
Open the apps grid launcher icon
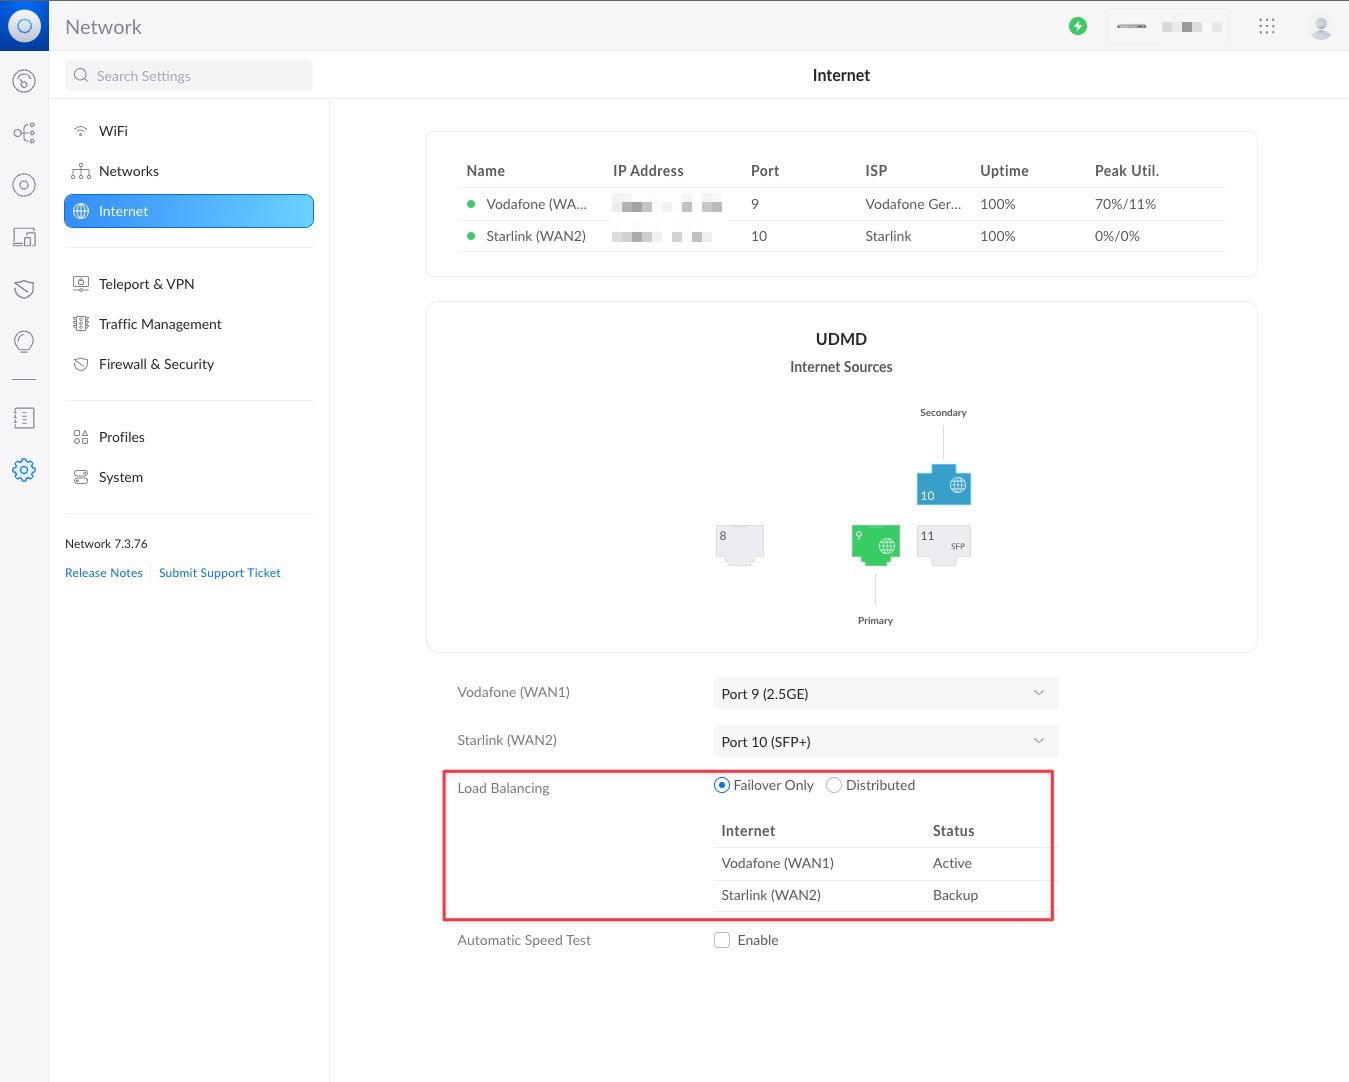[x=1267, y=26]
